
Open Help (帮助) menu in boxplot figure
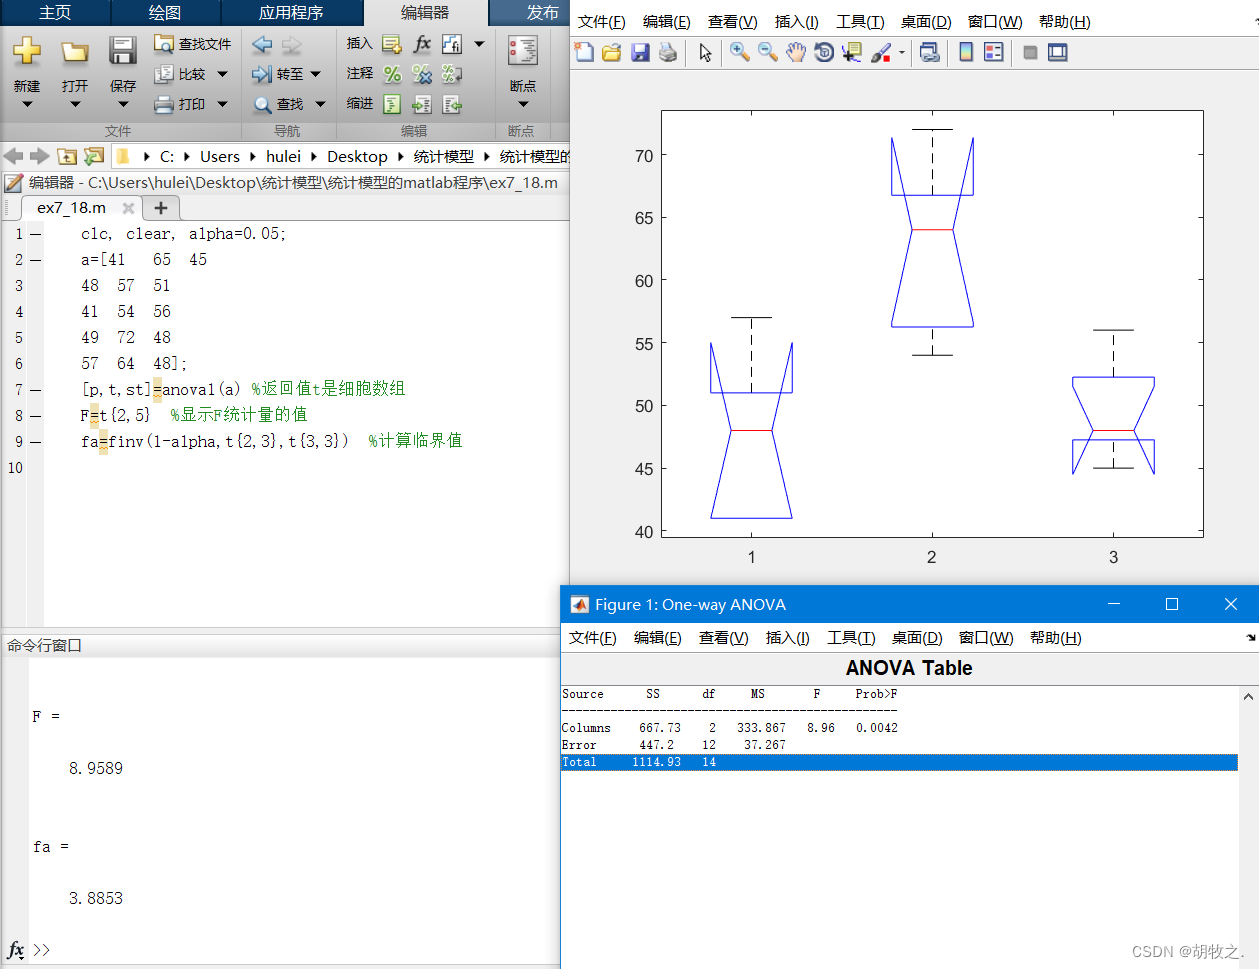tap(1064, 22)
